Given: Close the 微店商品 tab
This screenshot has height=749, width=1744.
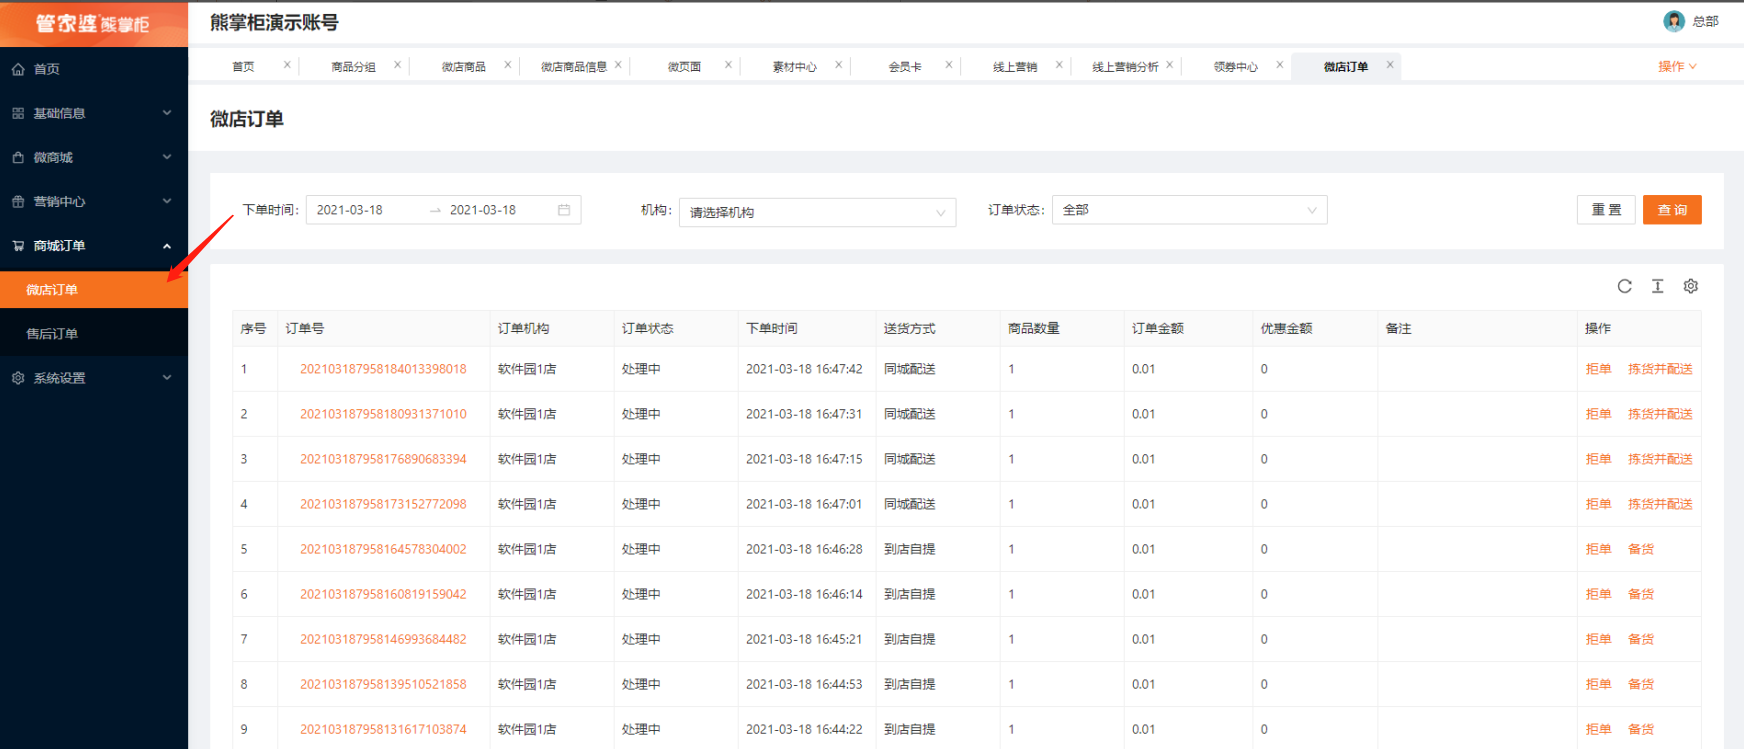Looking at the screenshot, I should 508,65.
